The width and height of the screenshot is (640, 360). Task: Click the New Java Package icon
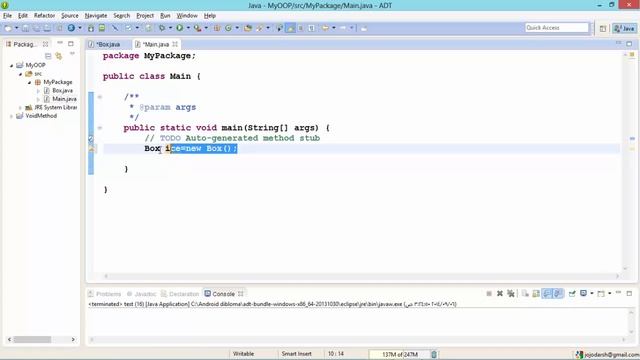click(217, 28)
